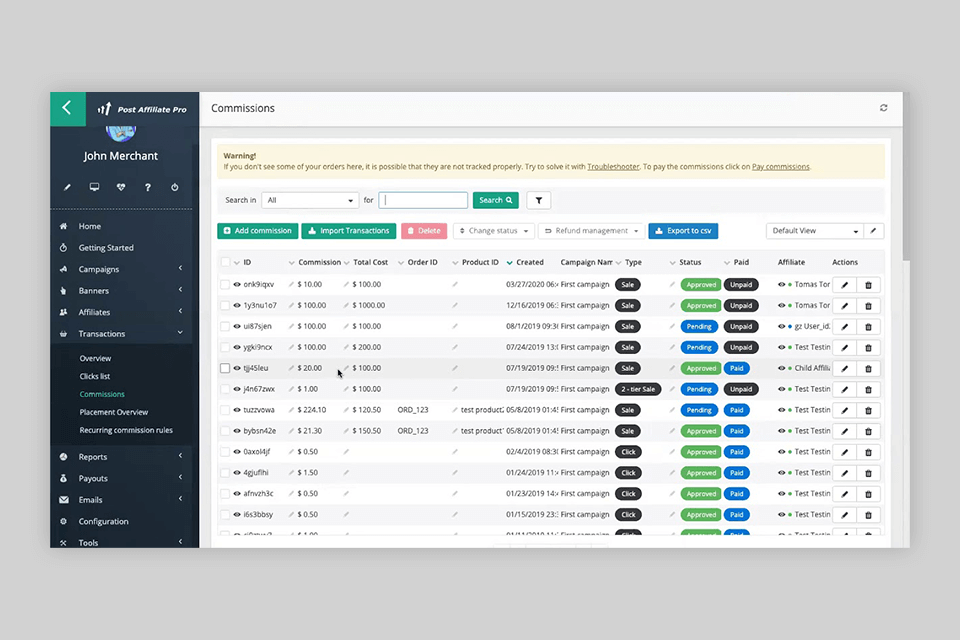The width and height of the screenshot is (960, 640).
Task: Click the power logout icon
Action: pyautogui.click(x=174, y=187)
